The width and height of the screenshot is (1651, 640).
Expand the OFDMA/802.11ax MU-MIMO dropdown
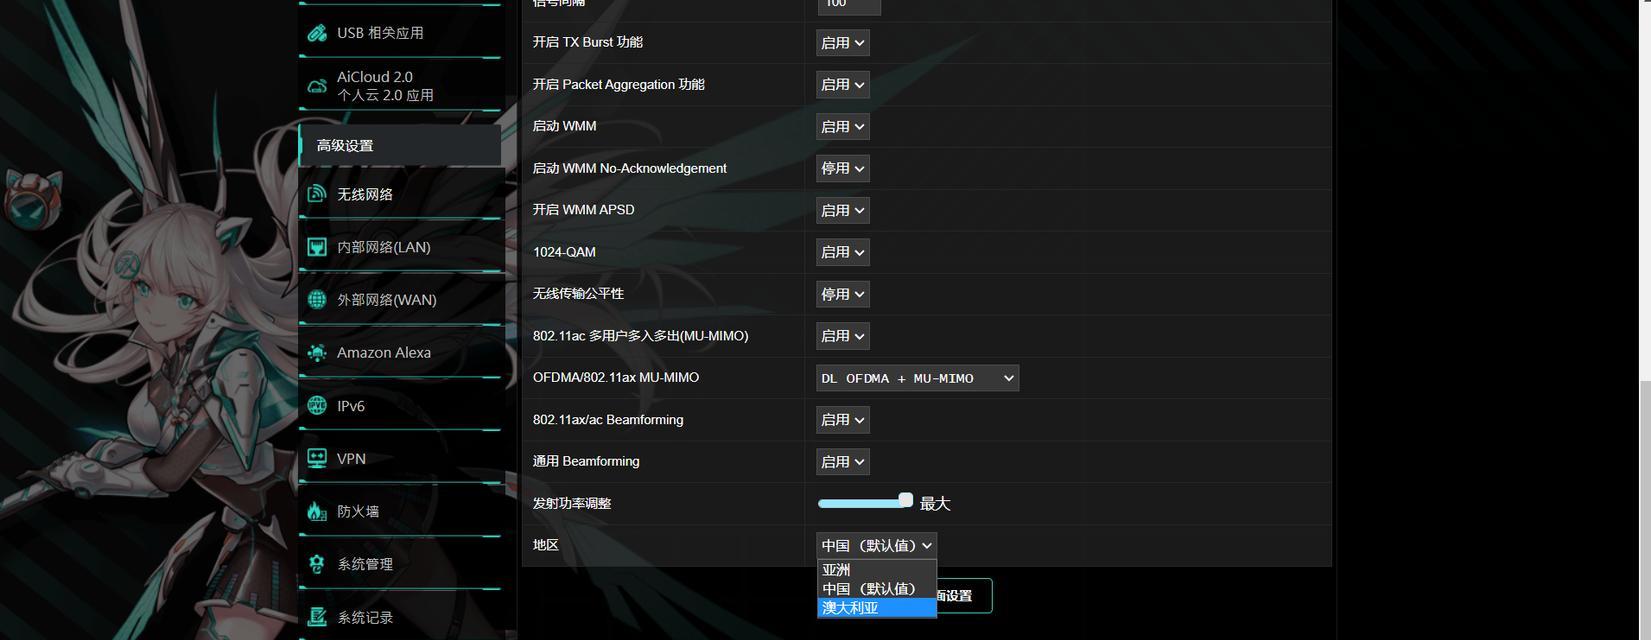click(918, 378)
